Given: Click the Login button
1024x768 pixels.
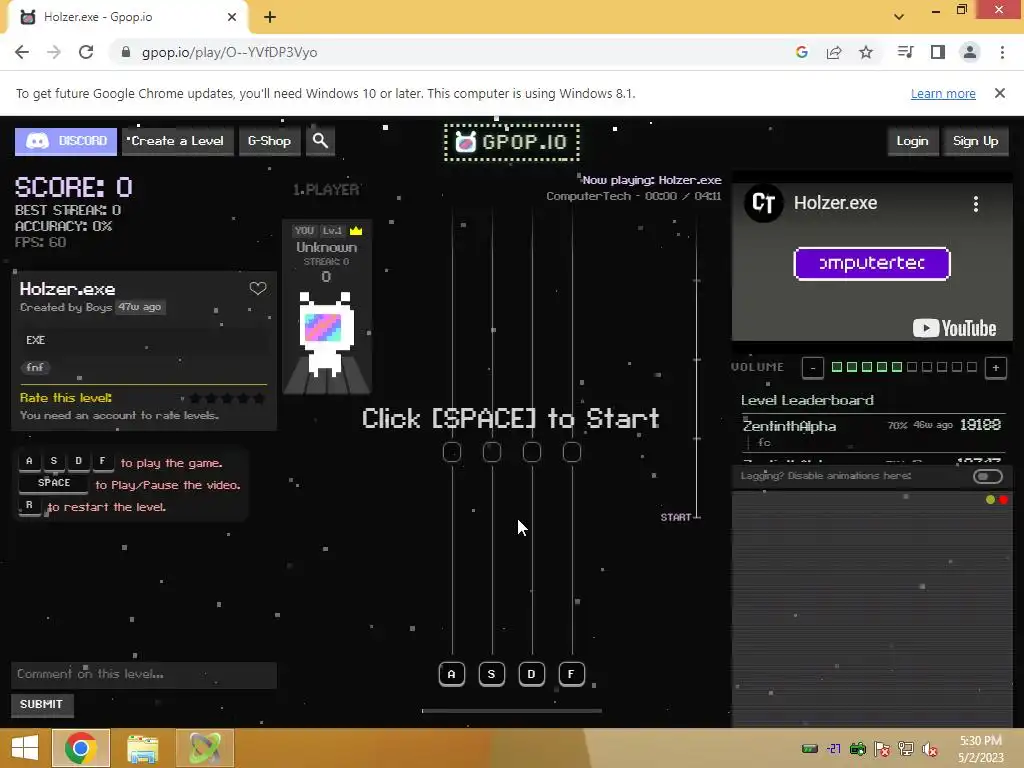Looking at the screenshot, I should point(912,141).
